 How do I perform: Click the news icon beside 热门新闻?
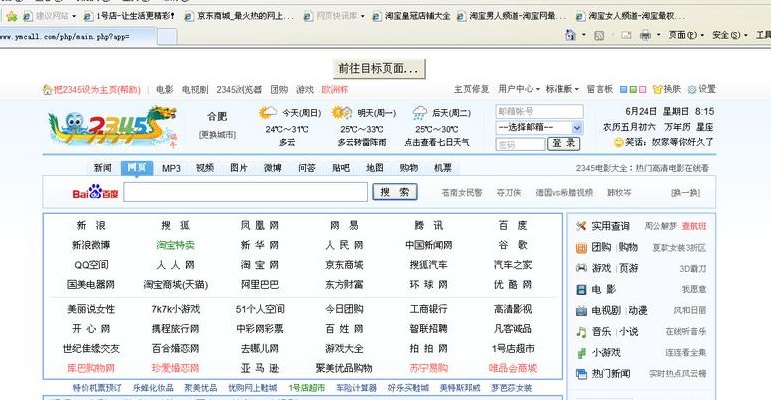click(x=581, y=374)
